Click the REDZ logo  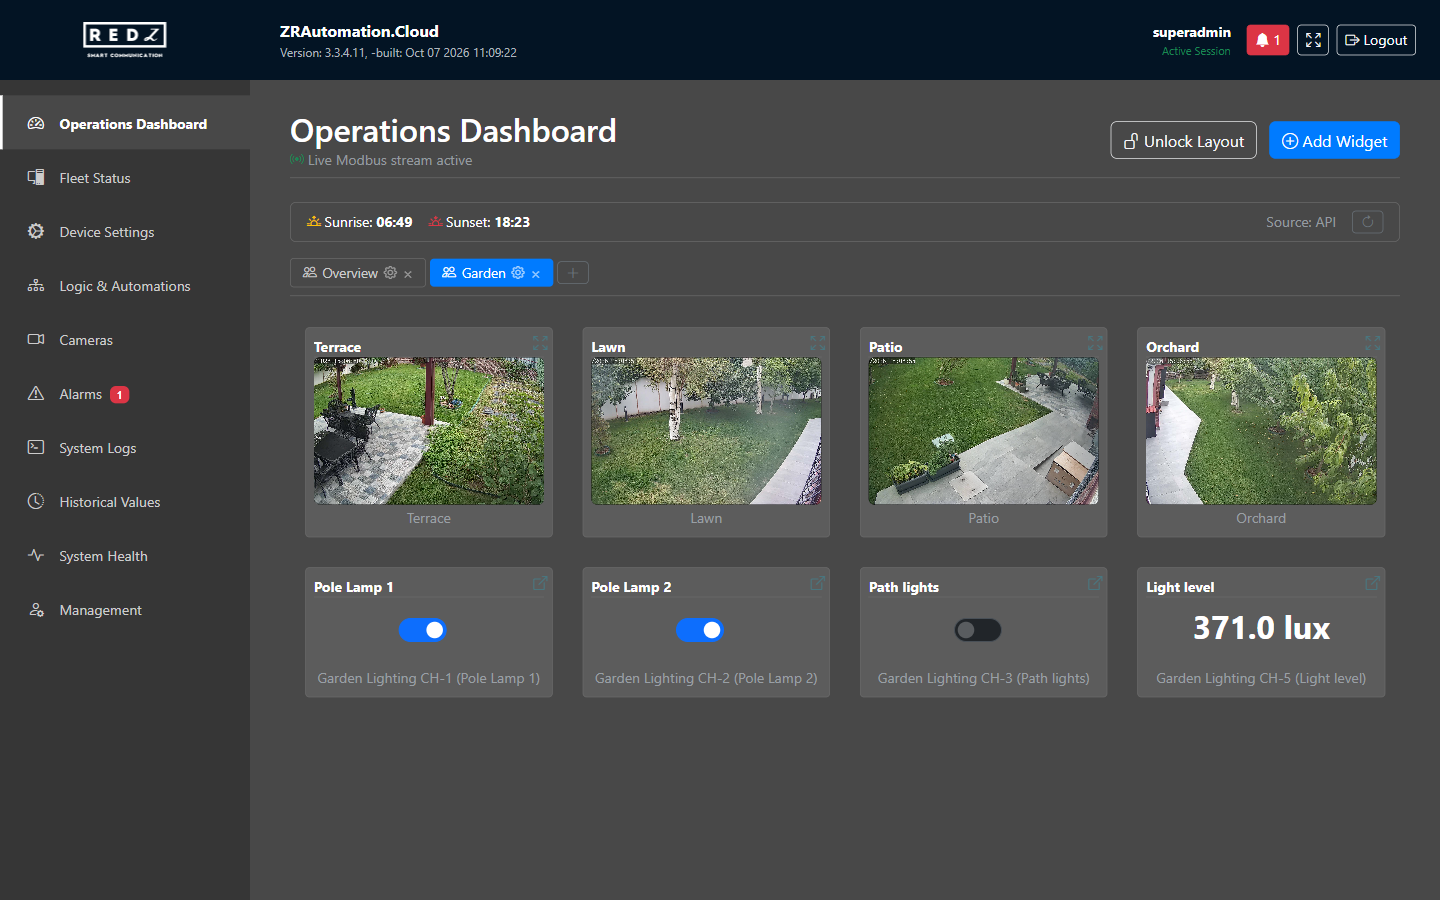coord(125,40)
